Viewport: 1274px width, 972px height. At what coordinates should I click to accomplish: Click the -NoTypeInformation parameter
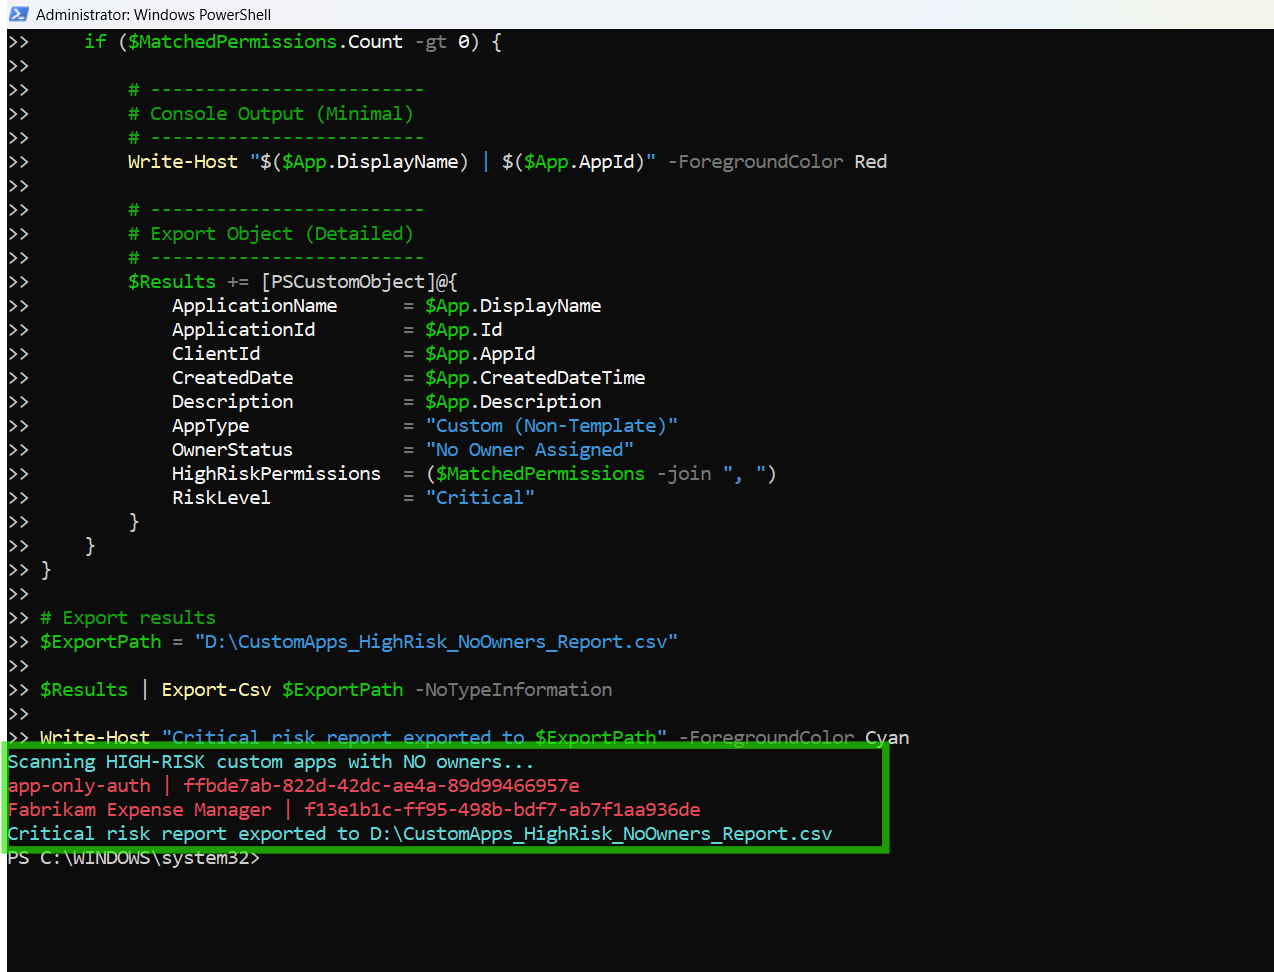click(x=513, y=690)
